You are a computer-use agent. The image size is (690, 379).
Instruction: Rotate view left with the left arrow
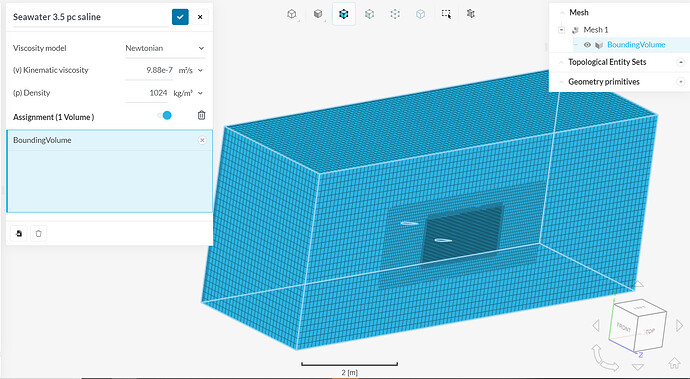[596, 326]
